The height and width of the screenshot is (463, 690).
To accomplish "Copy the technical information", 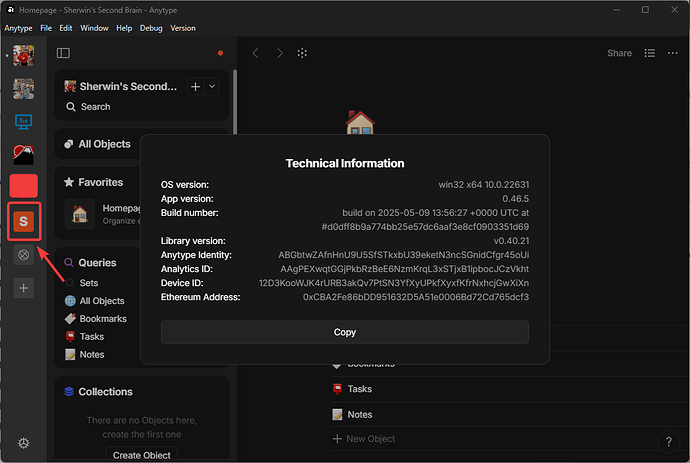I will tap(345, 332).
